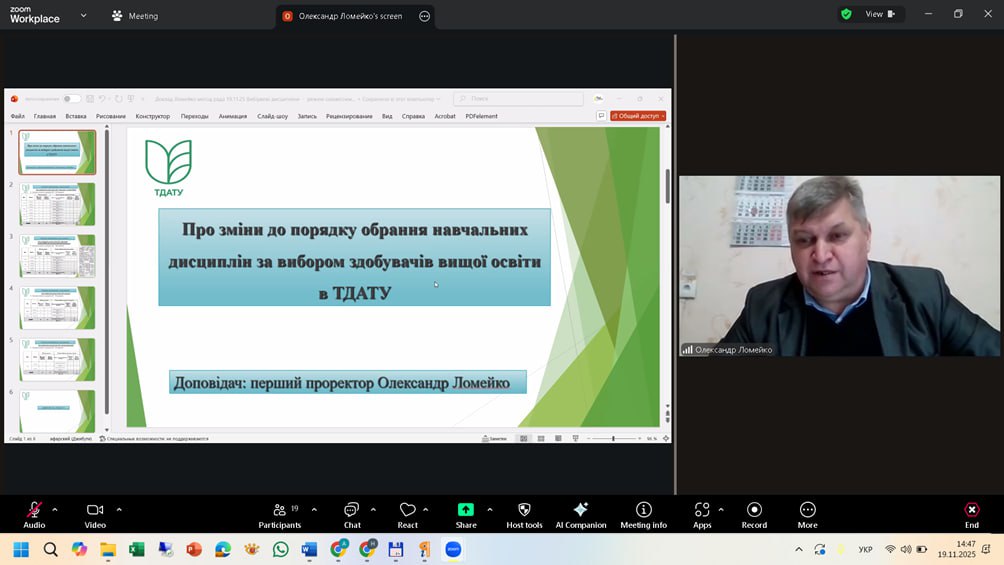Click PowerPoint undo icon

pos(102,99)
